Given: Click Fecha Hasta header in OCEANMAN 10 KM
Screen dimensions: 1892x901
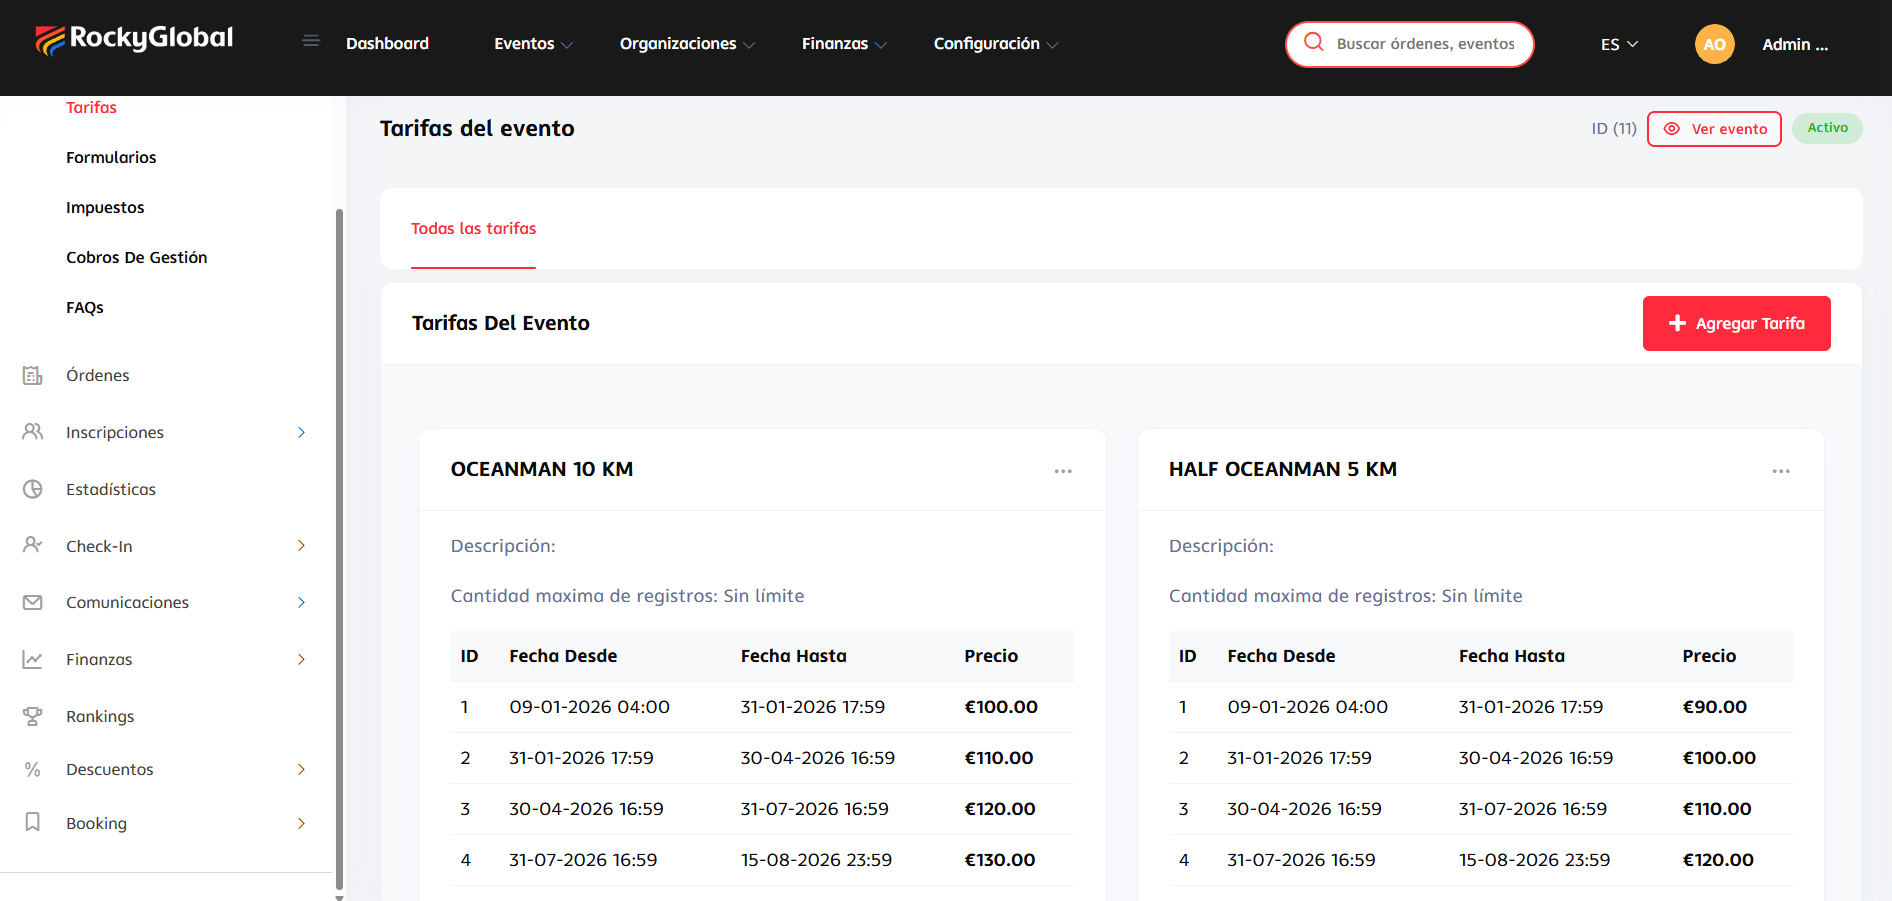Looking at the screenshot, I should [793, 656].
